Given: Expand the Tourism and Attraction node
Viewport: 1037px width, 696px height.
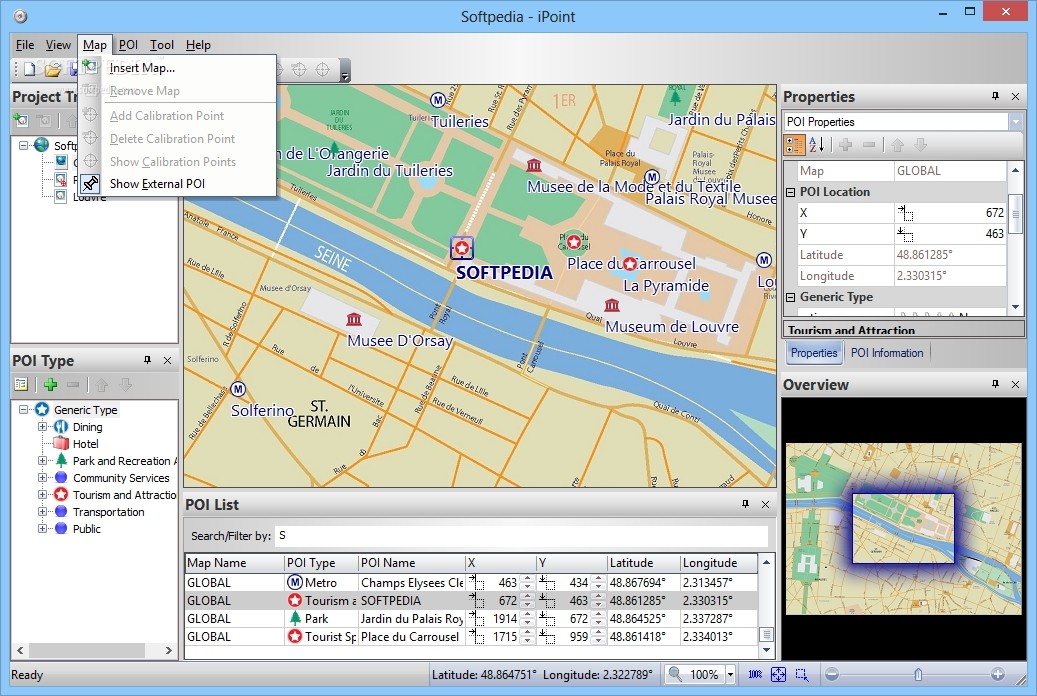Looking at the screenshot, I should (x=42, y=494).
